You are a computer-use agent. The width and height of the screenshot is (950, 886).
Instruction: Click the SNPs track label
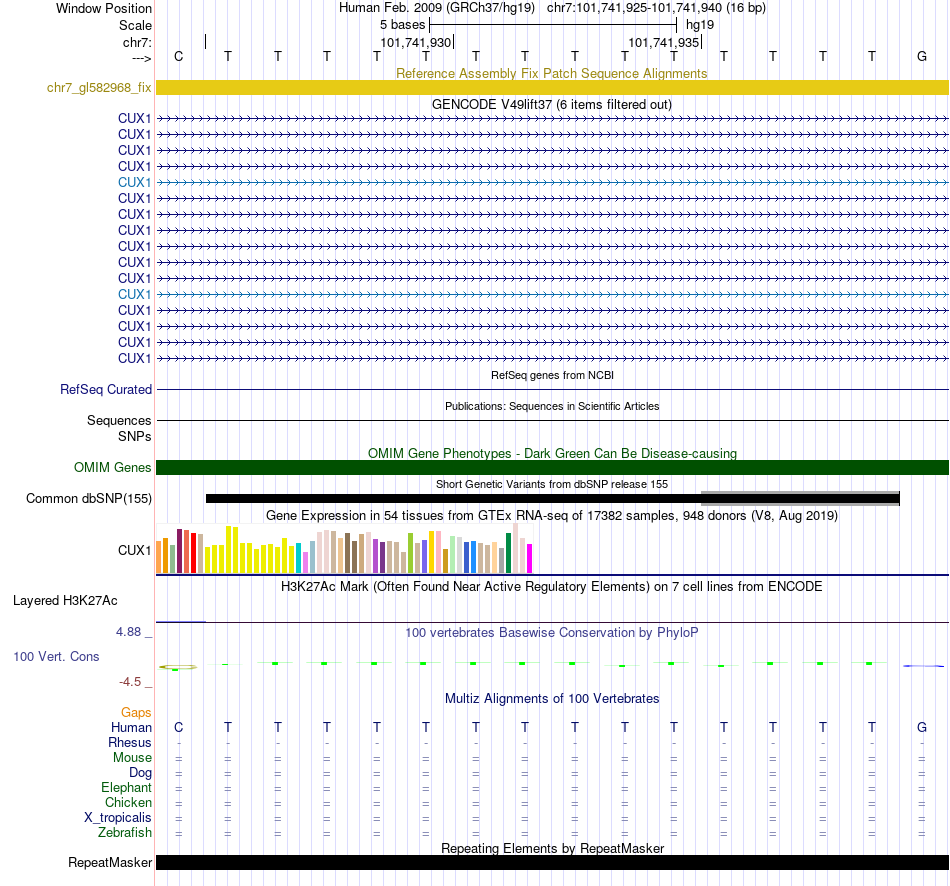[x=135, y=436]
